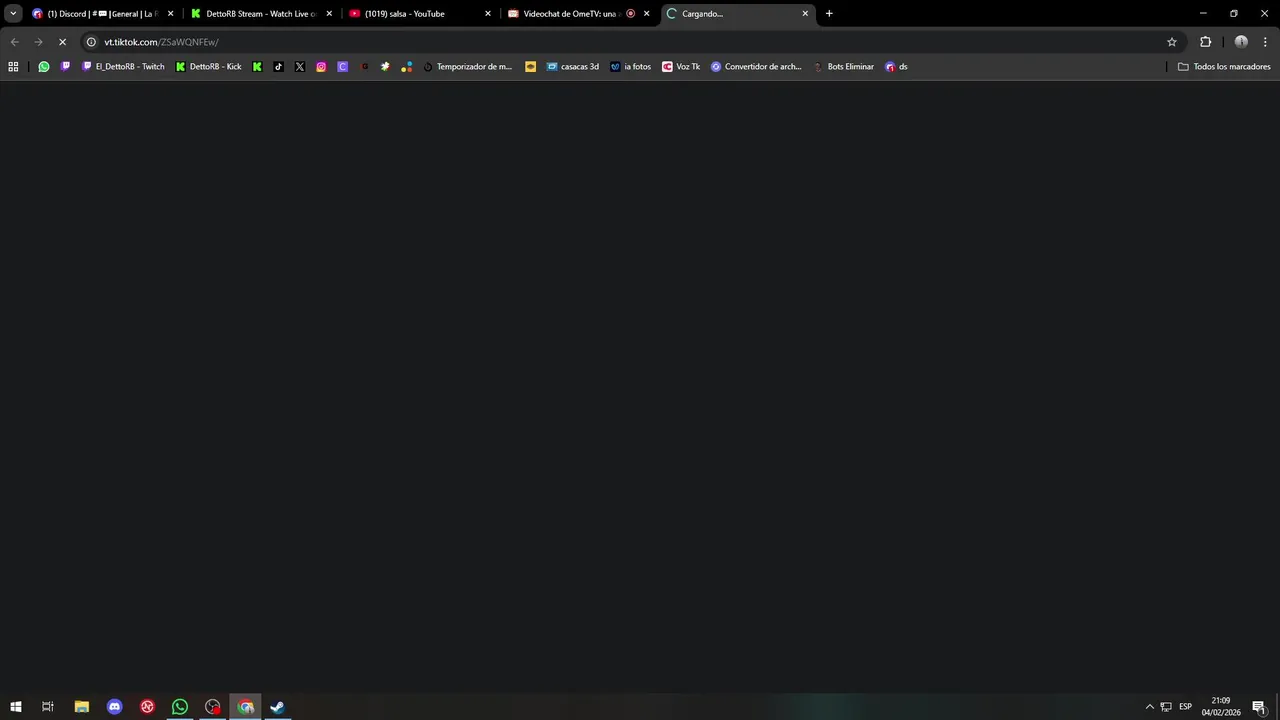Viewport: 1280px width, 720px height.
Task: Open the casacas 3d bookmark
Action: (573, 67)
